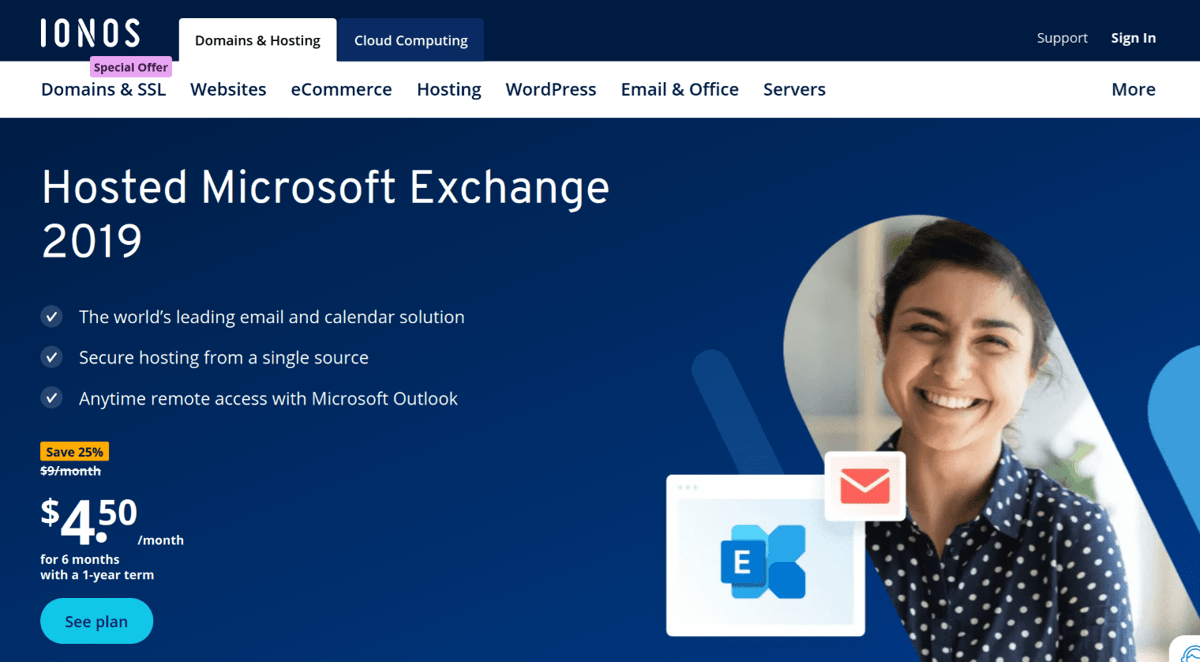Open the Servers menu
The height and width of the screenshot is (662, 1200).
pos(794,89)
